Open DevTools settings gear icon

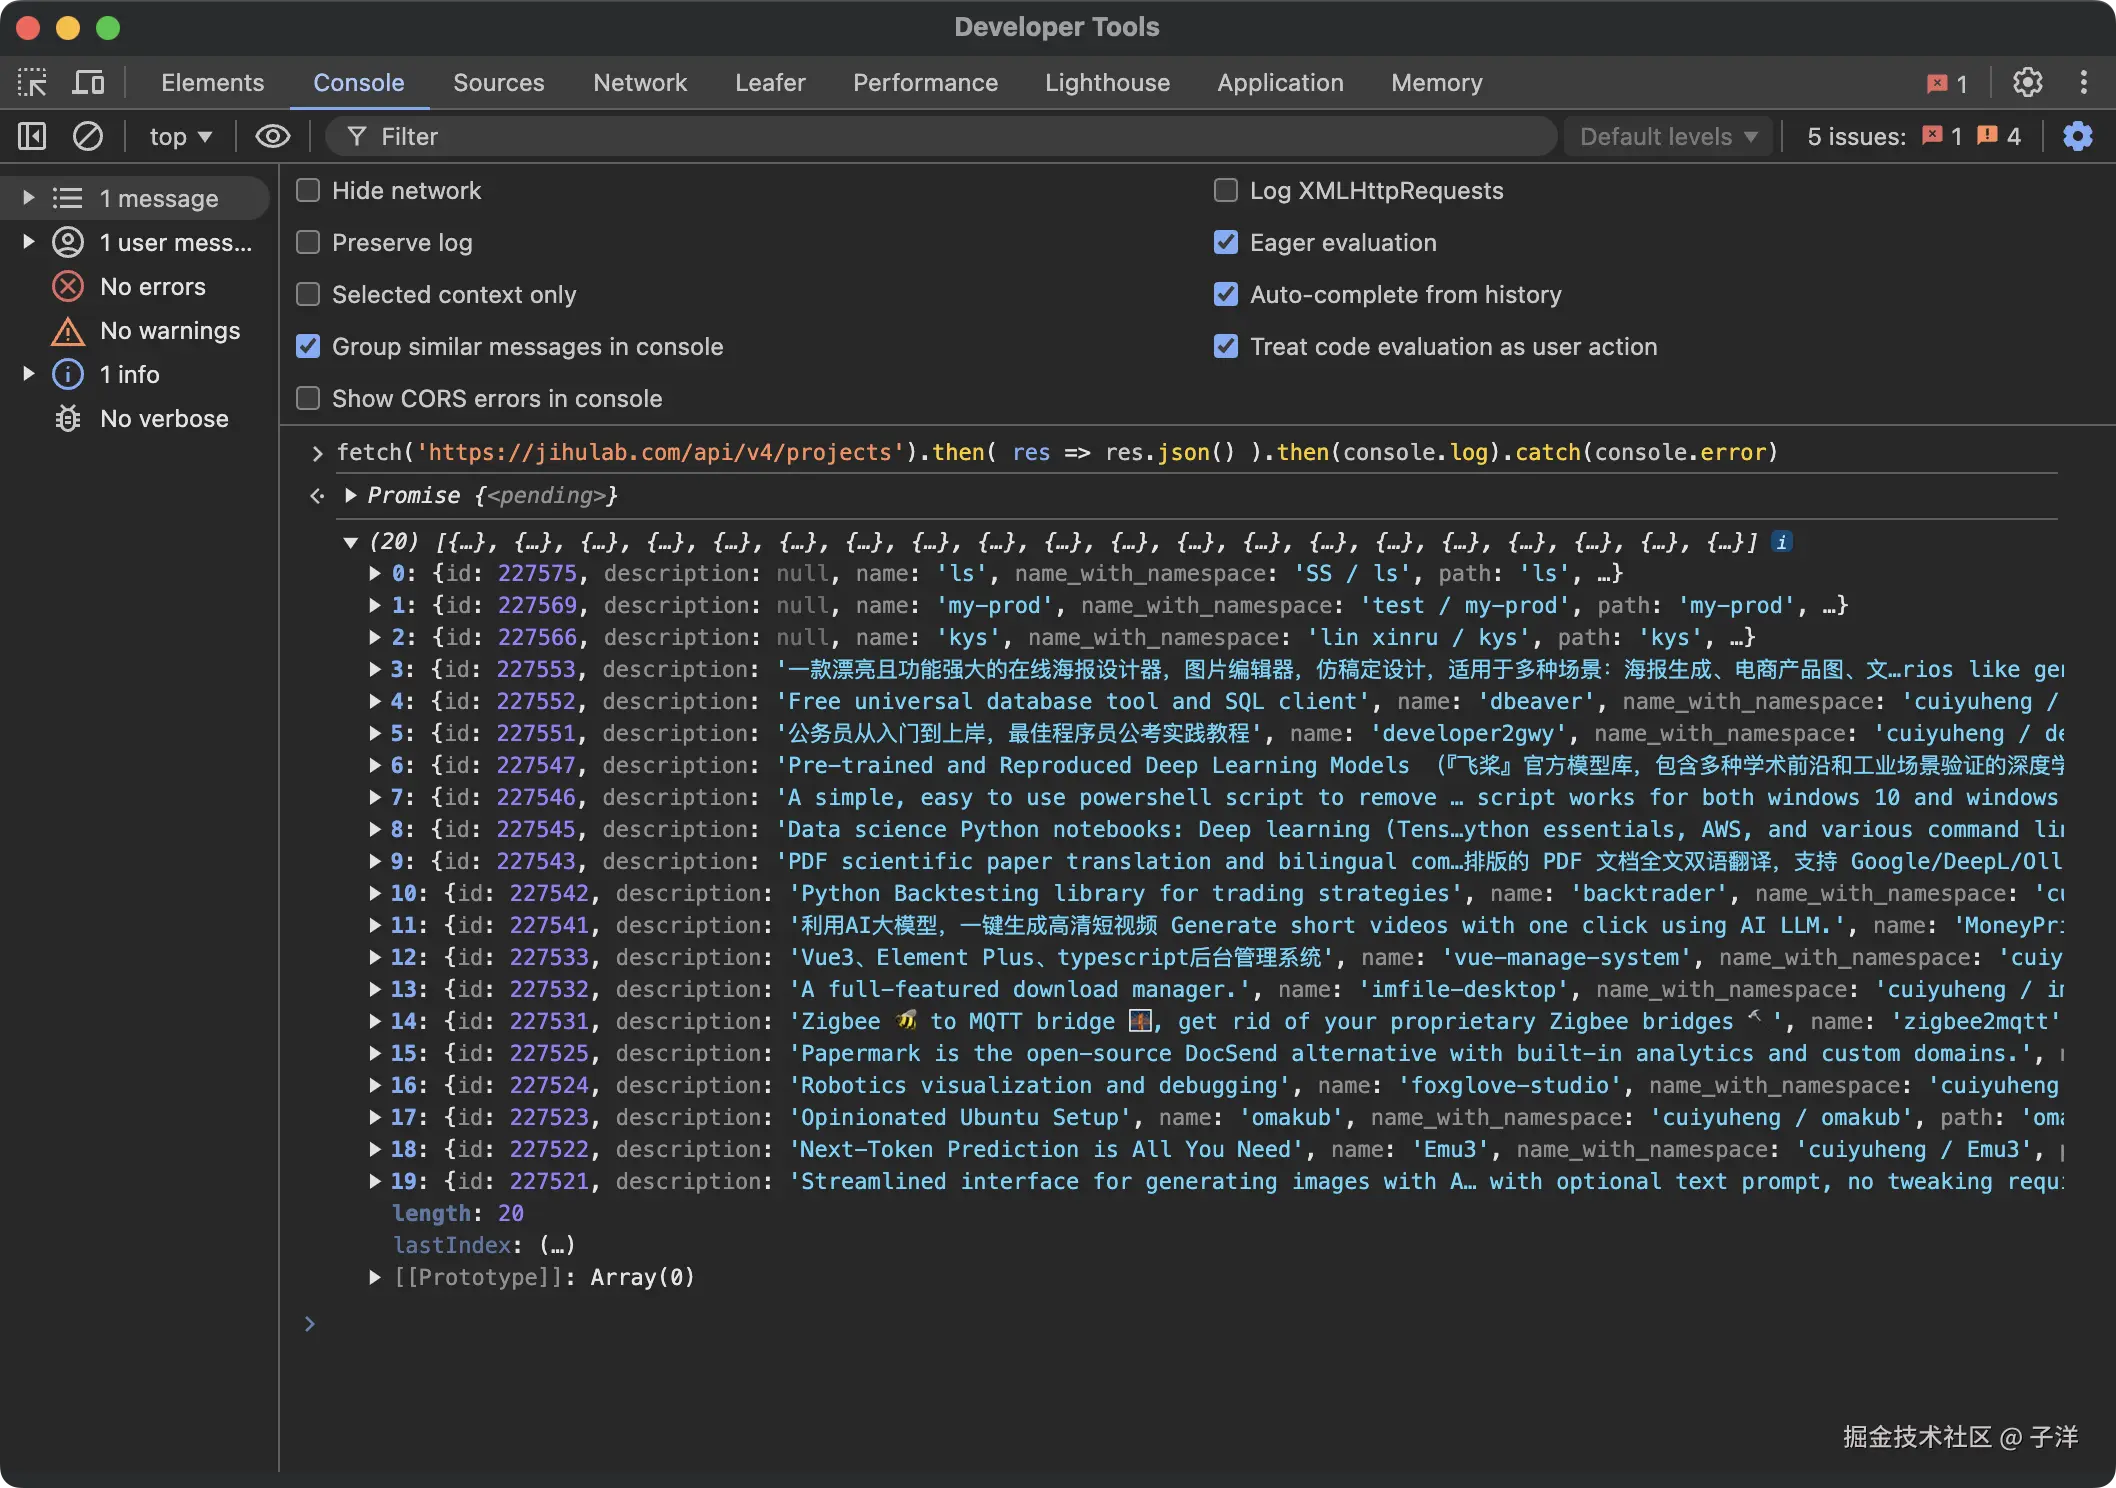point(2027,82)
